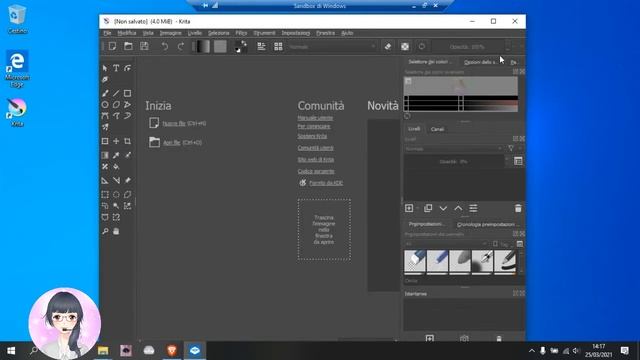Open the Sito web di Krita link
Viewport: 640px width, 360px height.
coord(316,160)
